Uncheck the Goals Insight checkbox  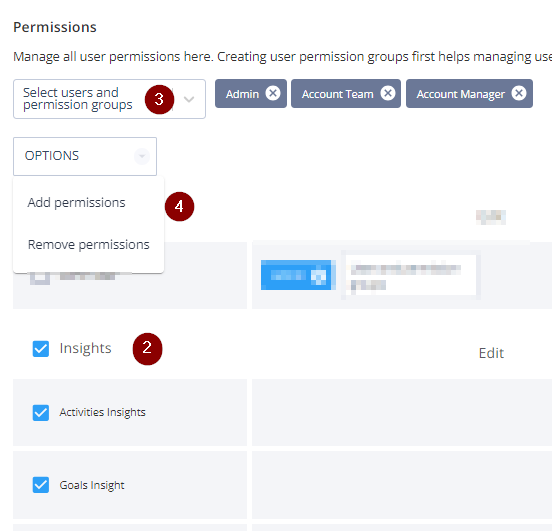coord(41,485)
